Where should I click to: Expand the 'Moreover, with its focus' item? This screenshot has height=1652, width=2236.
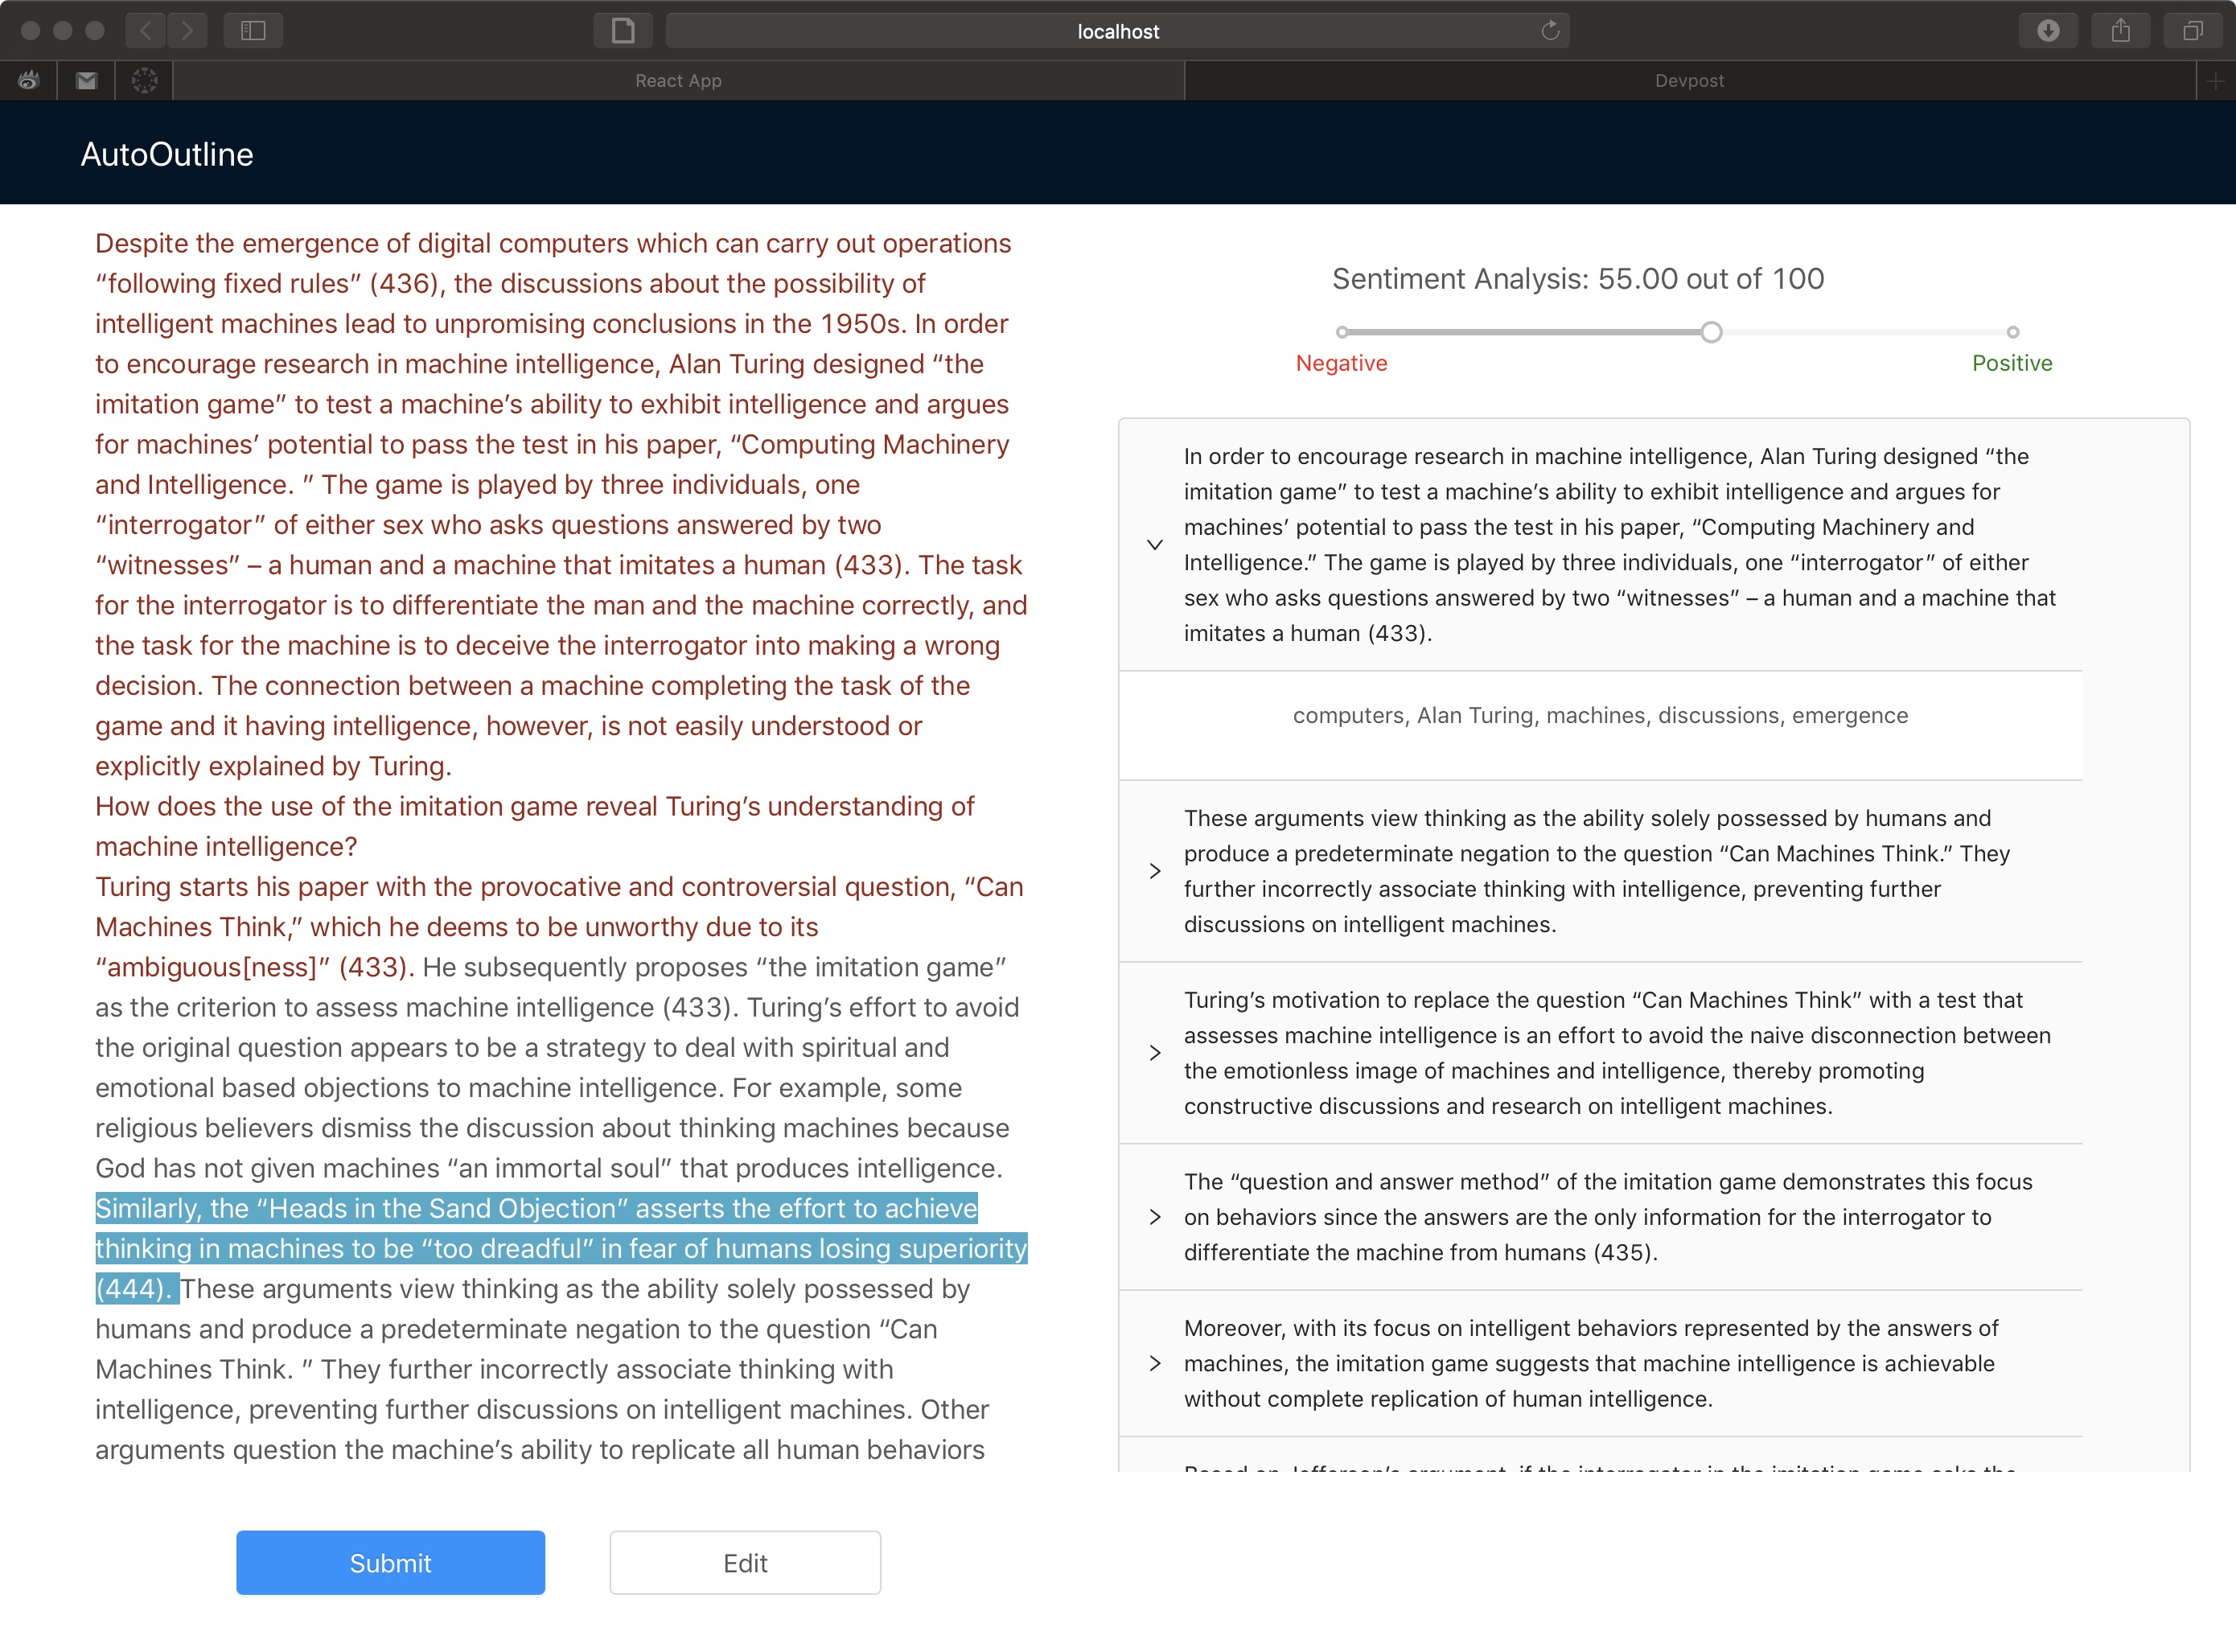click(1155, 1363)
